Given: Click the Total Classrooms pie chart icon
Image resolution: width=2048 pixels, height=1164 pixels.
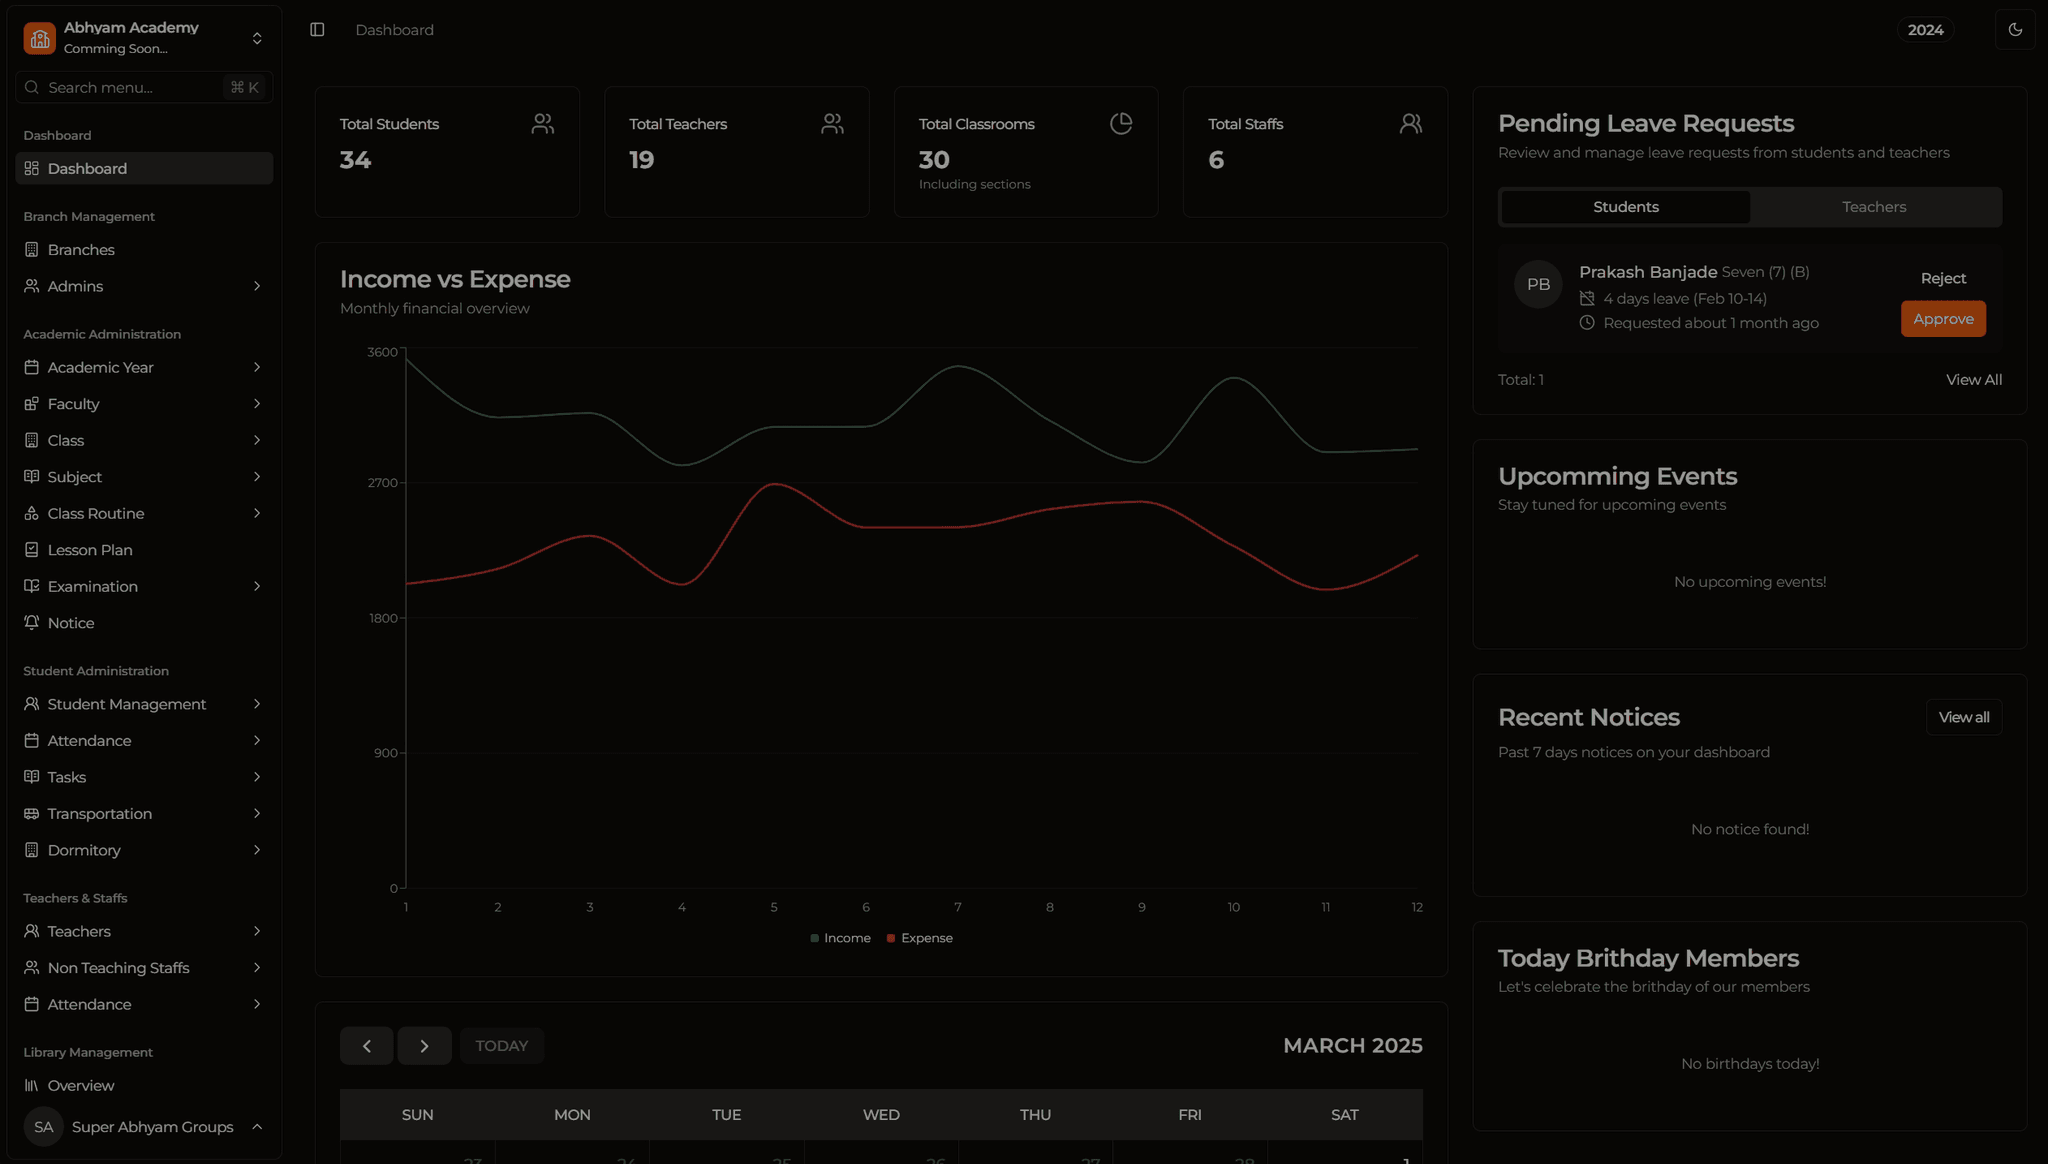Looking at the screenshot, I should coord(1121,124).
